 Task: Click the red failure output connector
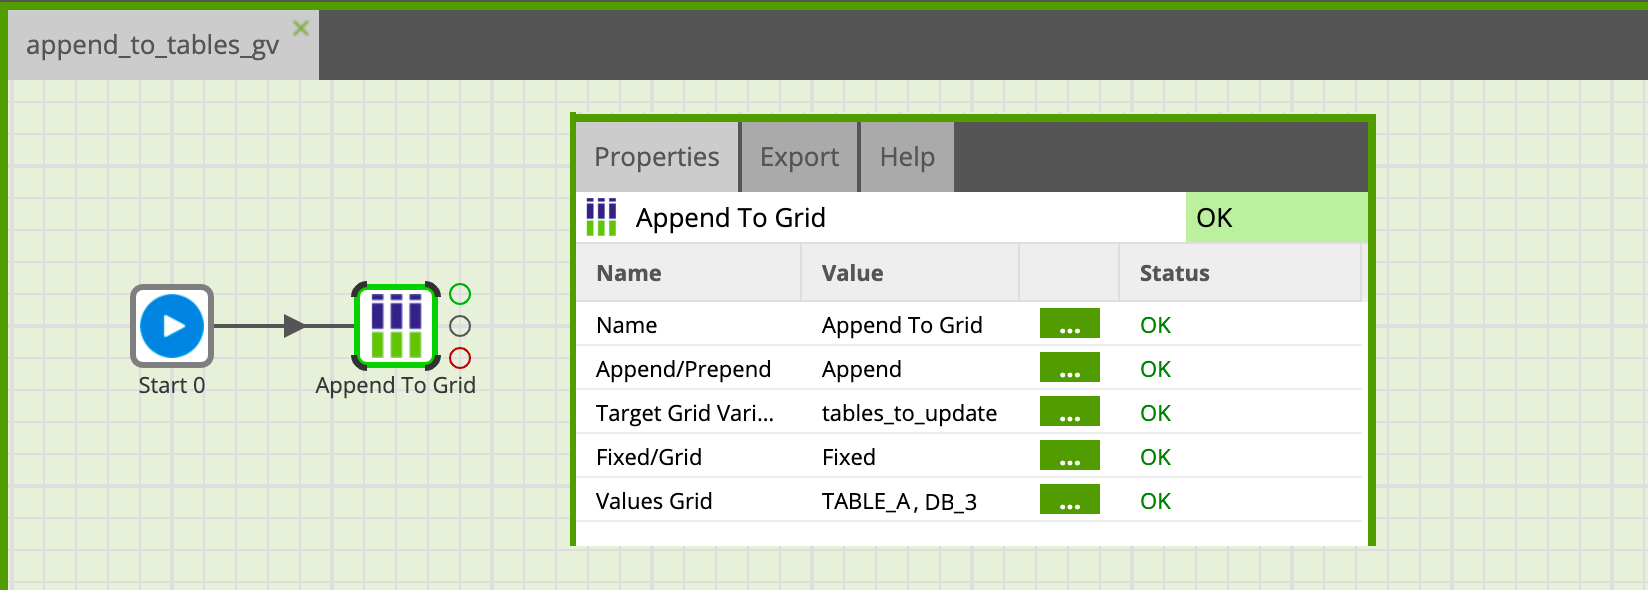coord(460,358)
